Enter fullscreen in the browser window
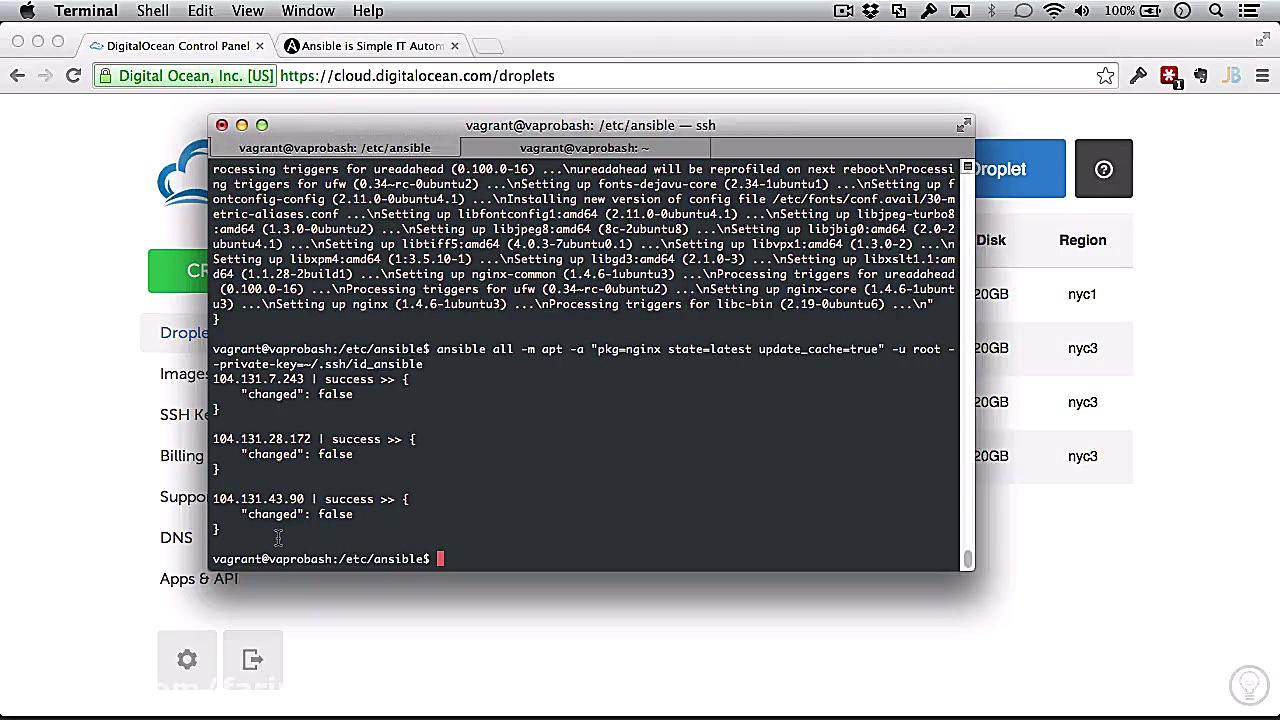The height and width of the screenshot is (720, 1280). coord(1262,40)
